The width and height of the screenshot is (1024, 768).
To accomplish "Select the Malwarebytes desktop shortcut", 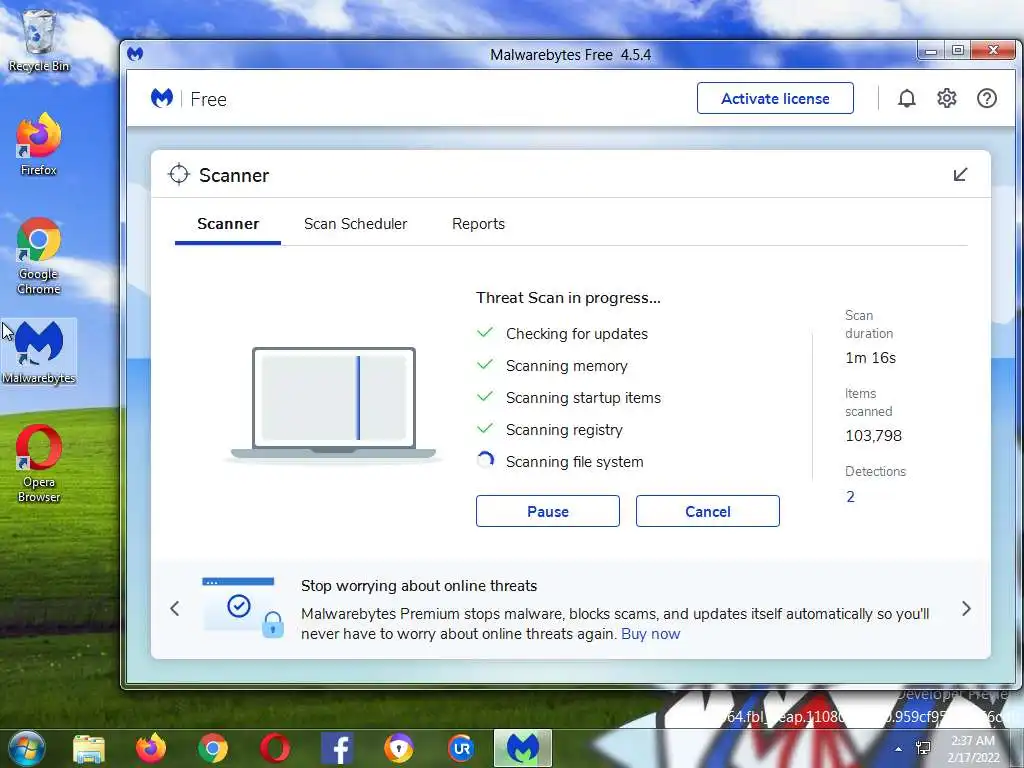I will [x=39, y=353].
